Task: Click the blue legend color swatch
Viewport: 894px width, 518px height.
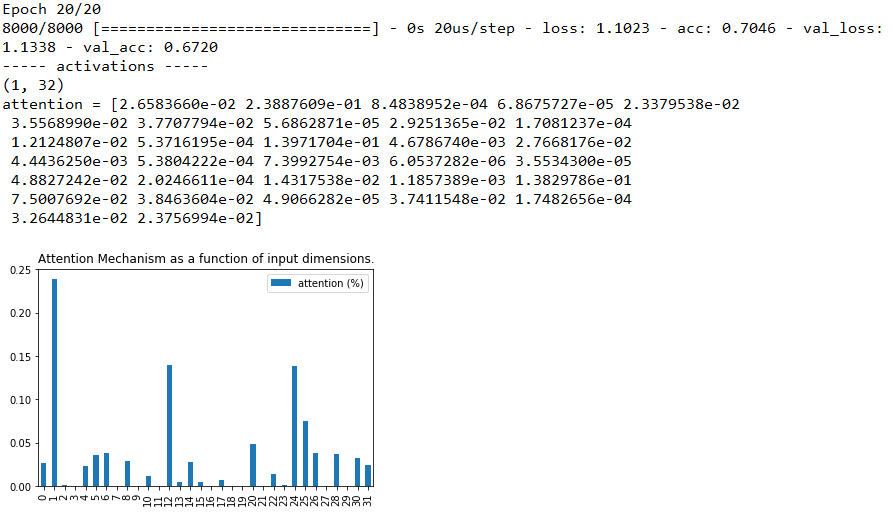Action: [x=281, y=283]
